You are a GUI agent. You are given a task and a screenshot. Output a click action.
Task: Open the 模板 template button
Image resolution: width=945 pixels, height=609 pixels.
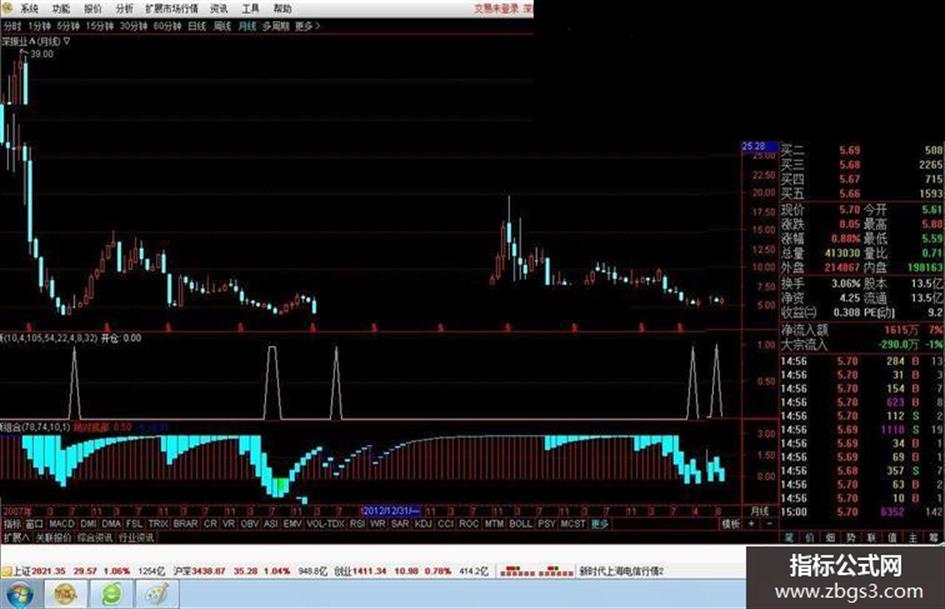[x=731, y=524]
